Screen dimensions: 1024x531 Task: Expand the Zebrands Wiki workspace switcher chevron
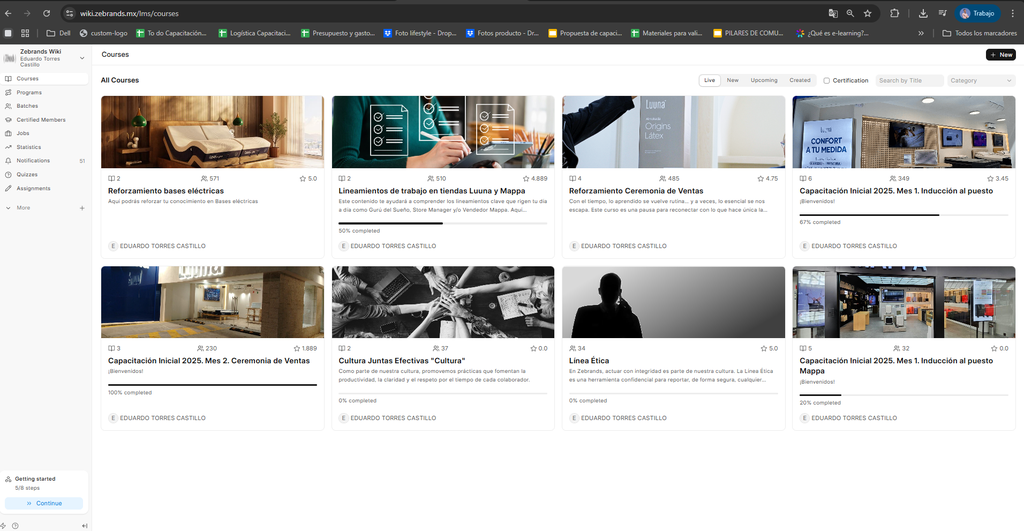(x=82, y=58)
